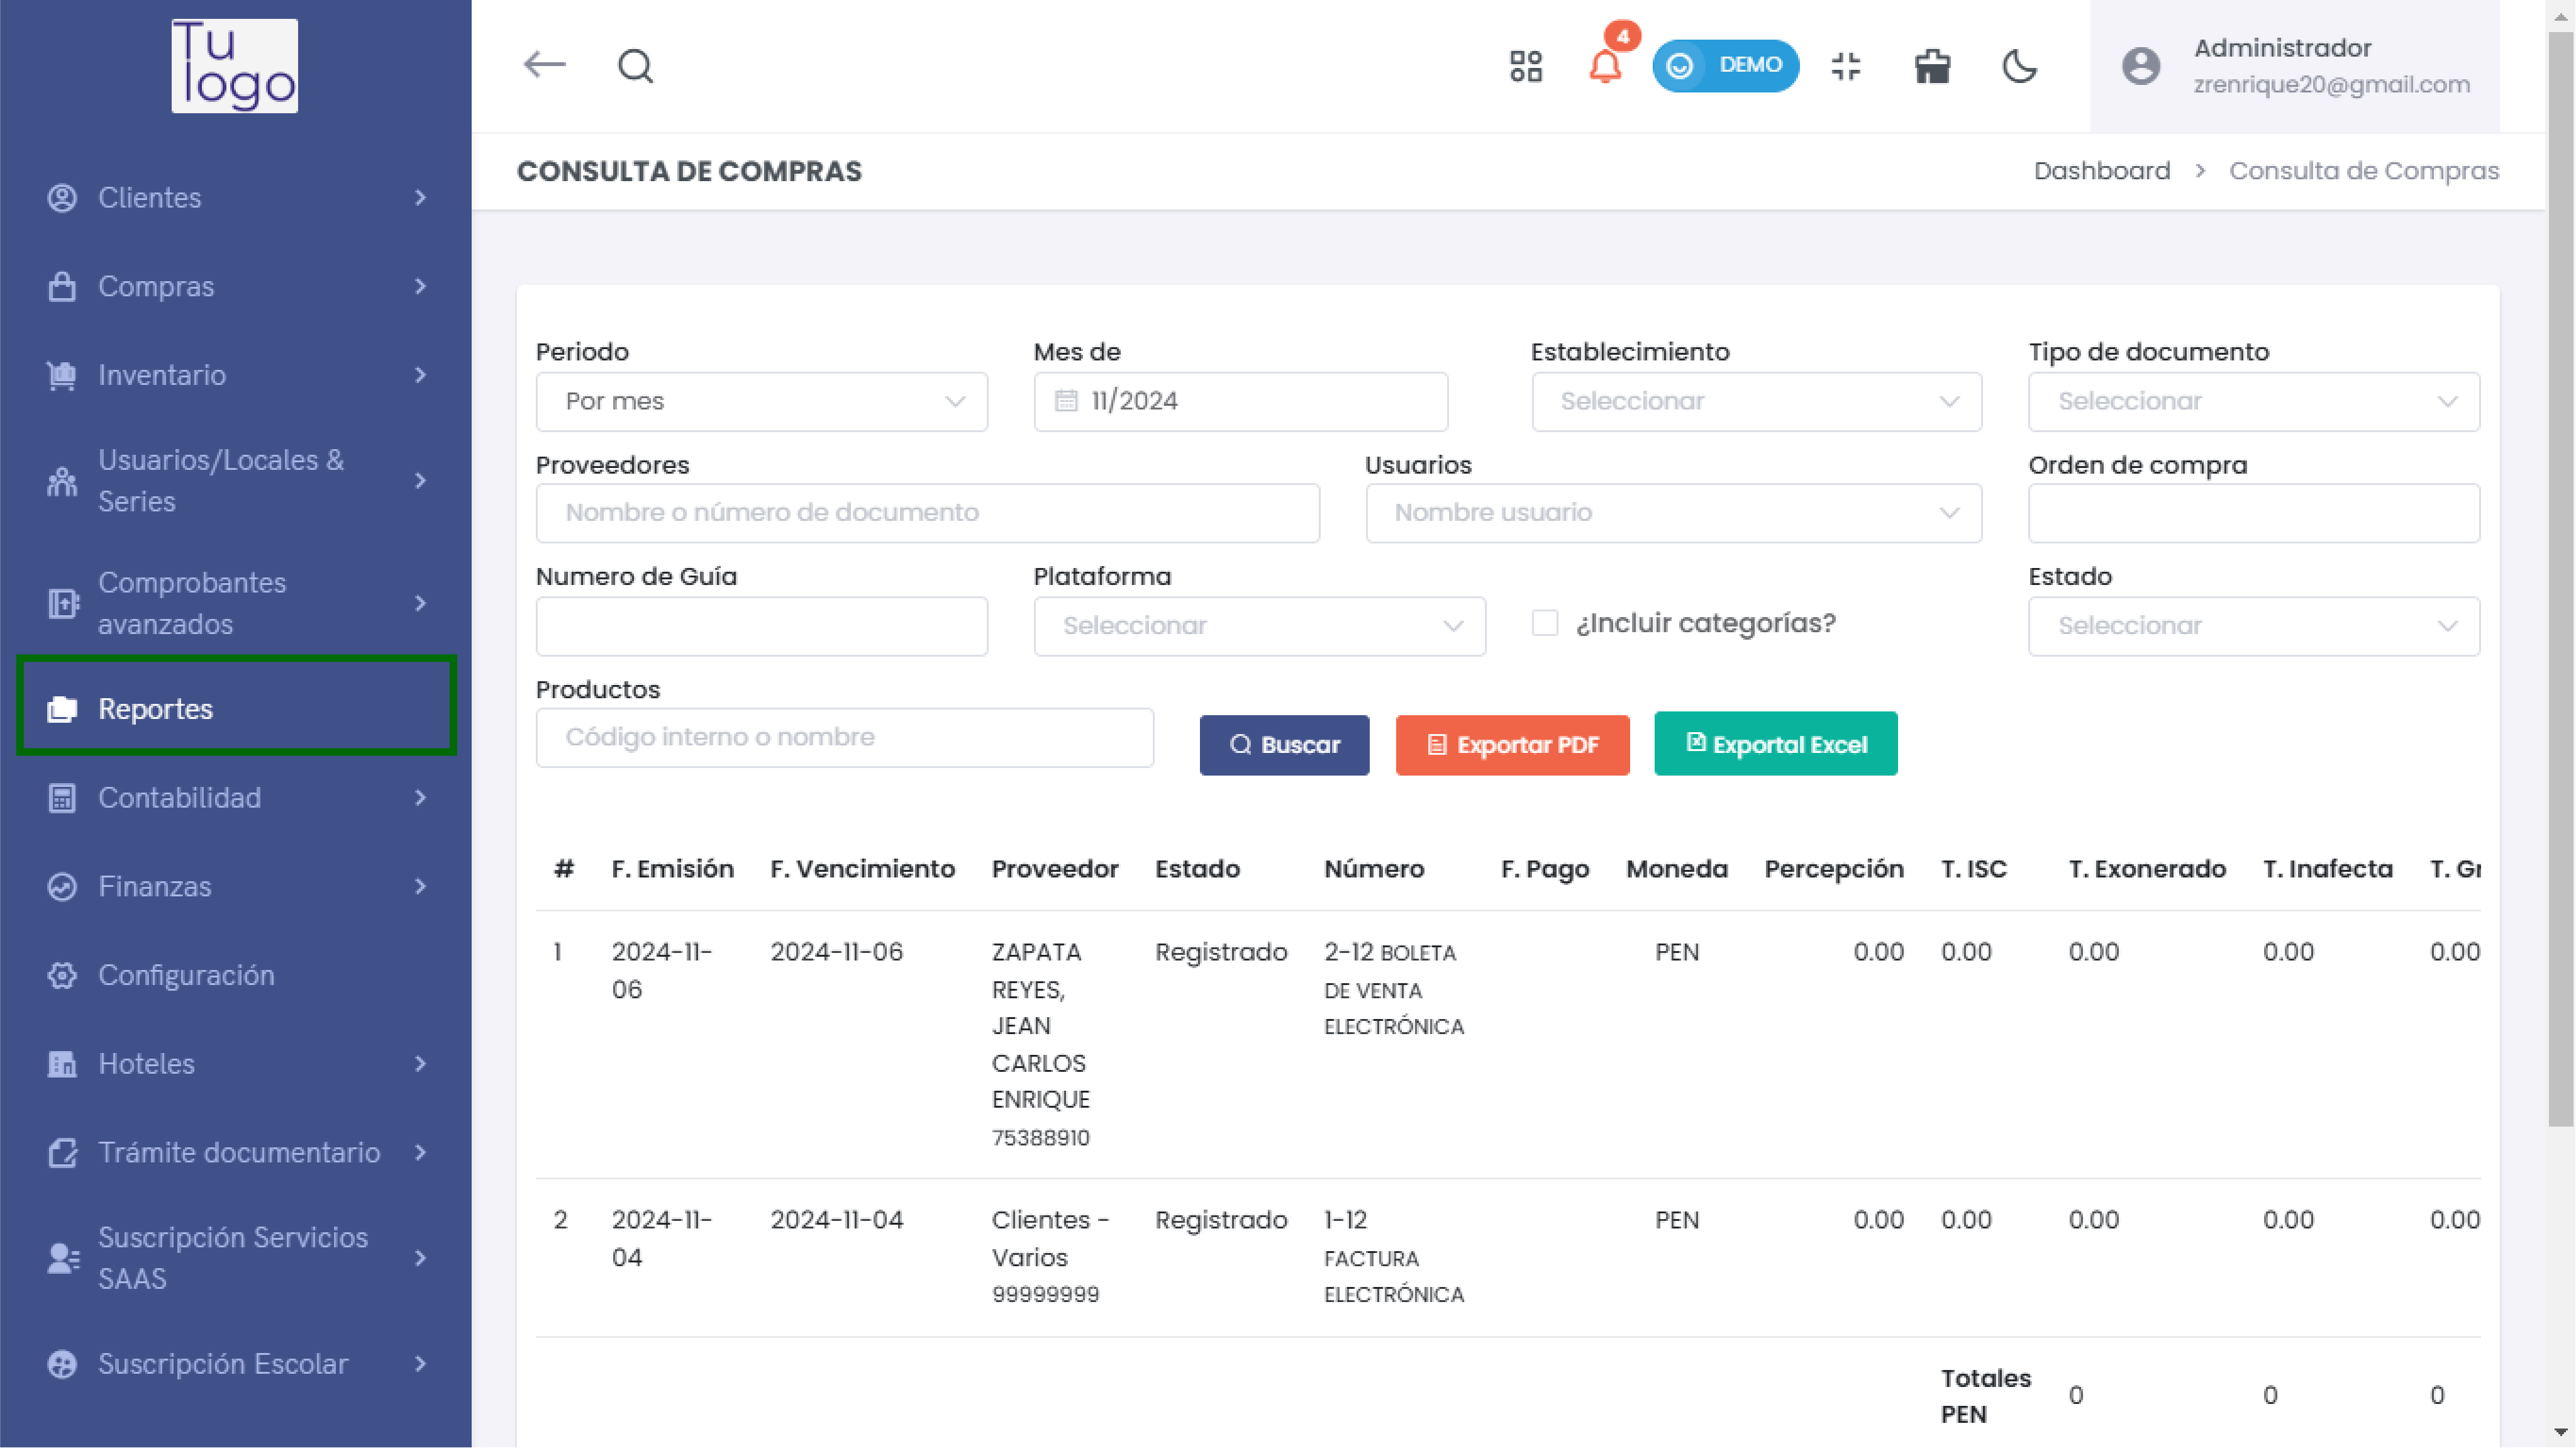The width and height of the screenshot is (2576, 1448).
Task: Click the Administrador user avatar icon
Action: pos(2141,66)
